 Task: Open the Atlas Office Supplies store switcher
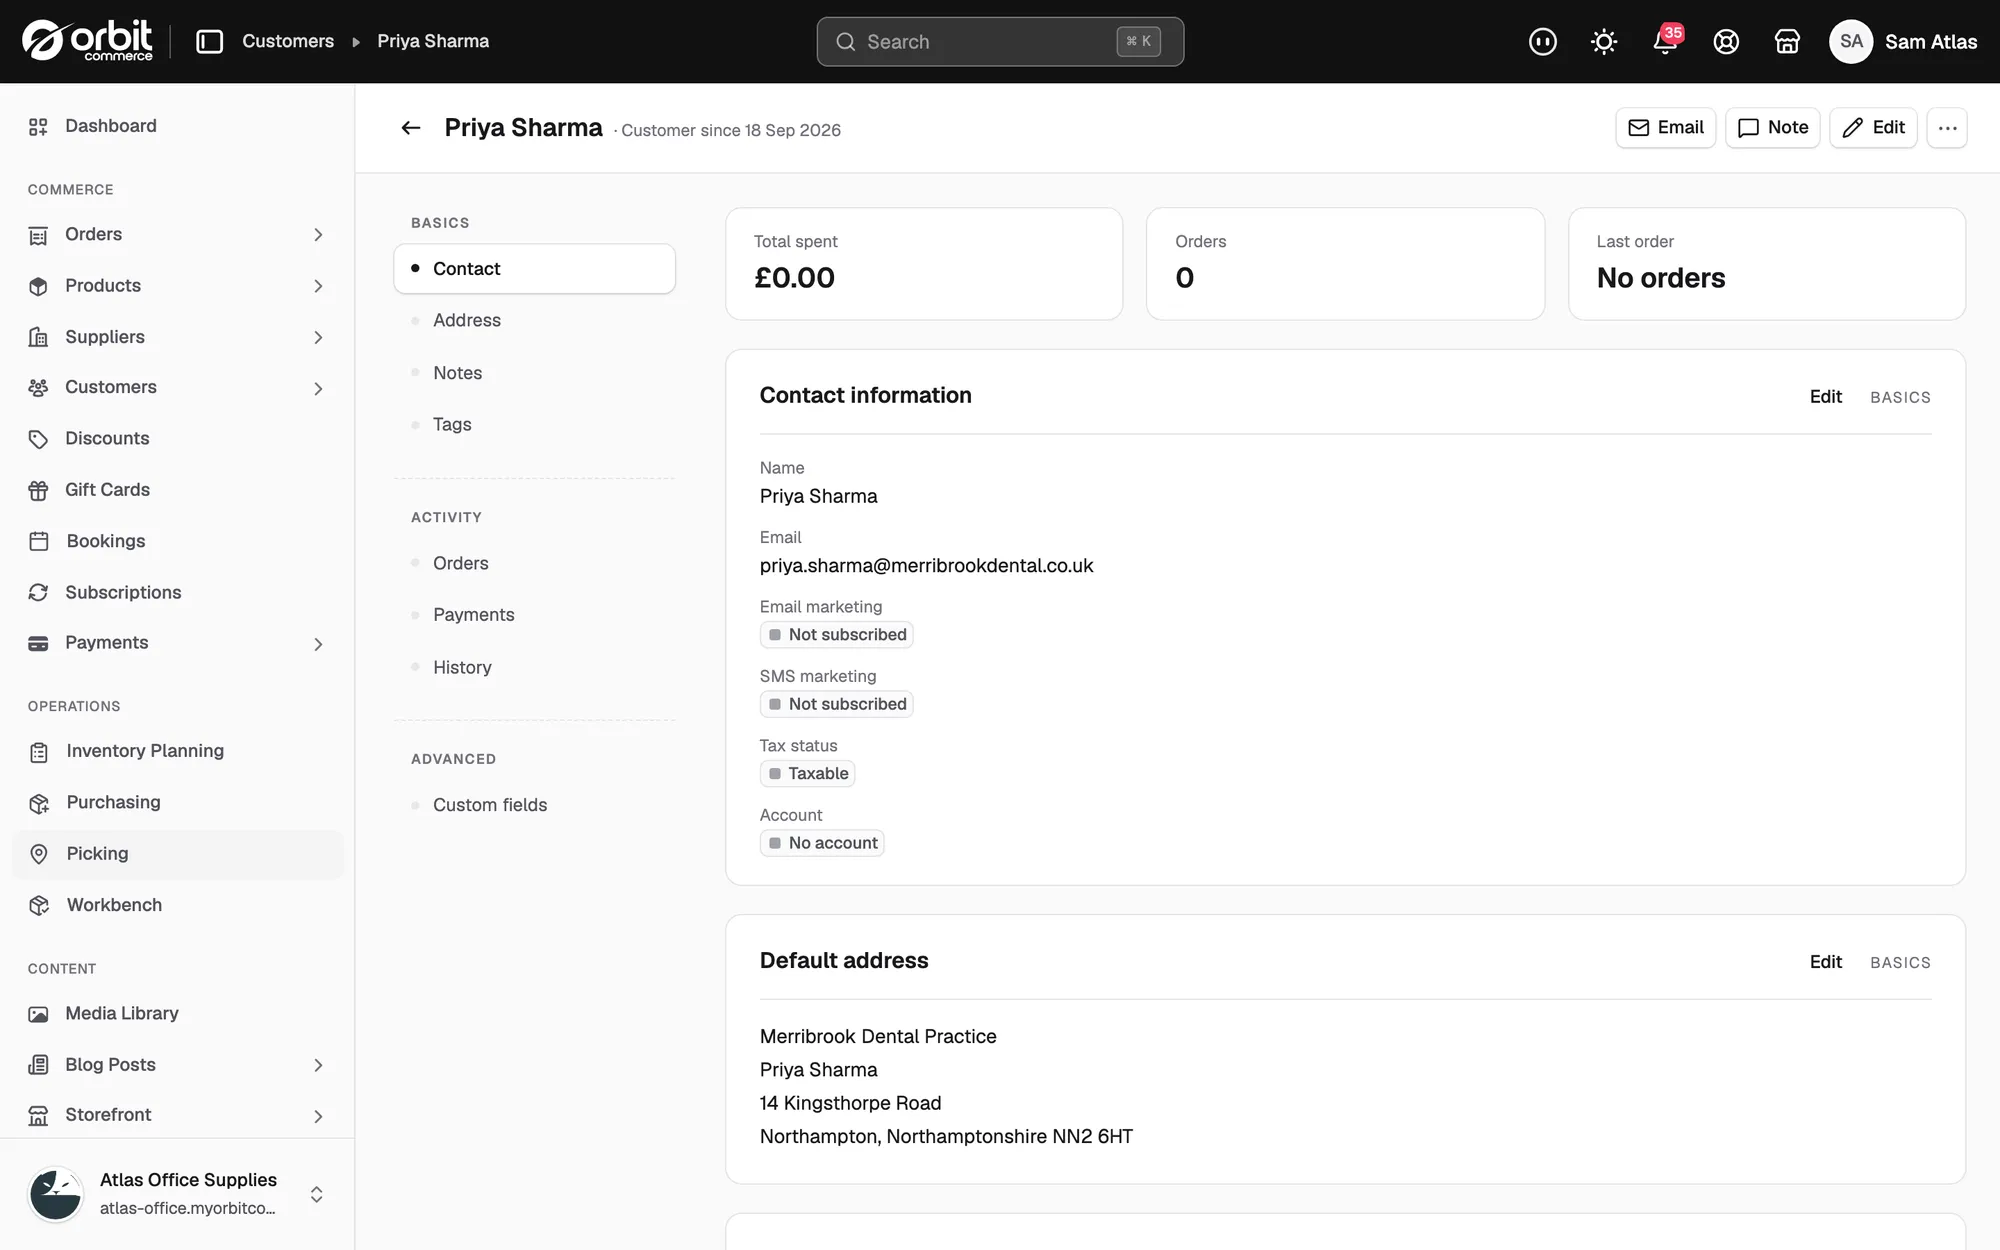(x=177, y=1194)
